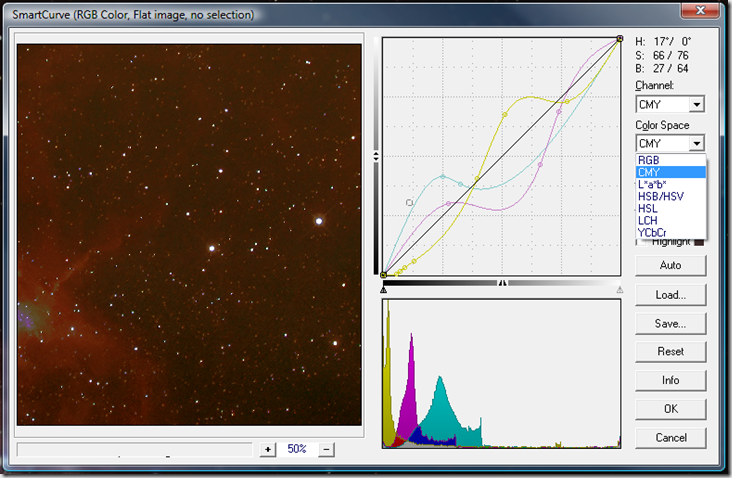Screen dimensions: 732x478
Task: Click the vertical output-range handle beside curve
Action: (x=376, y=156)
